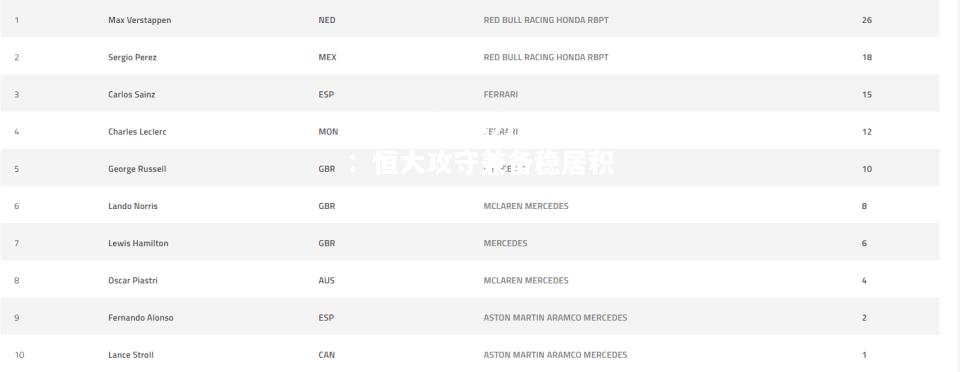Select the 26 points value

pyautogui.click(x=867, y=20)
